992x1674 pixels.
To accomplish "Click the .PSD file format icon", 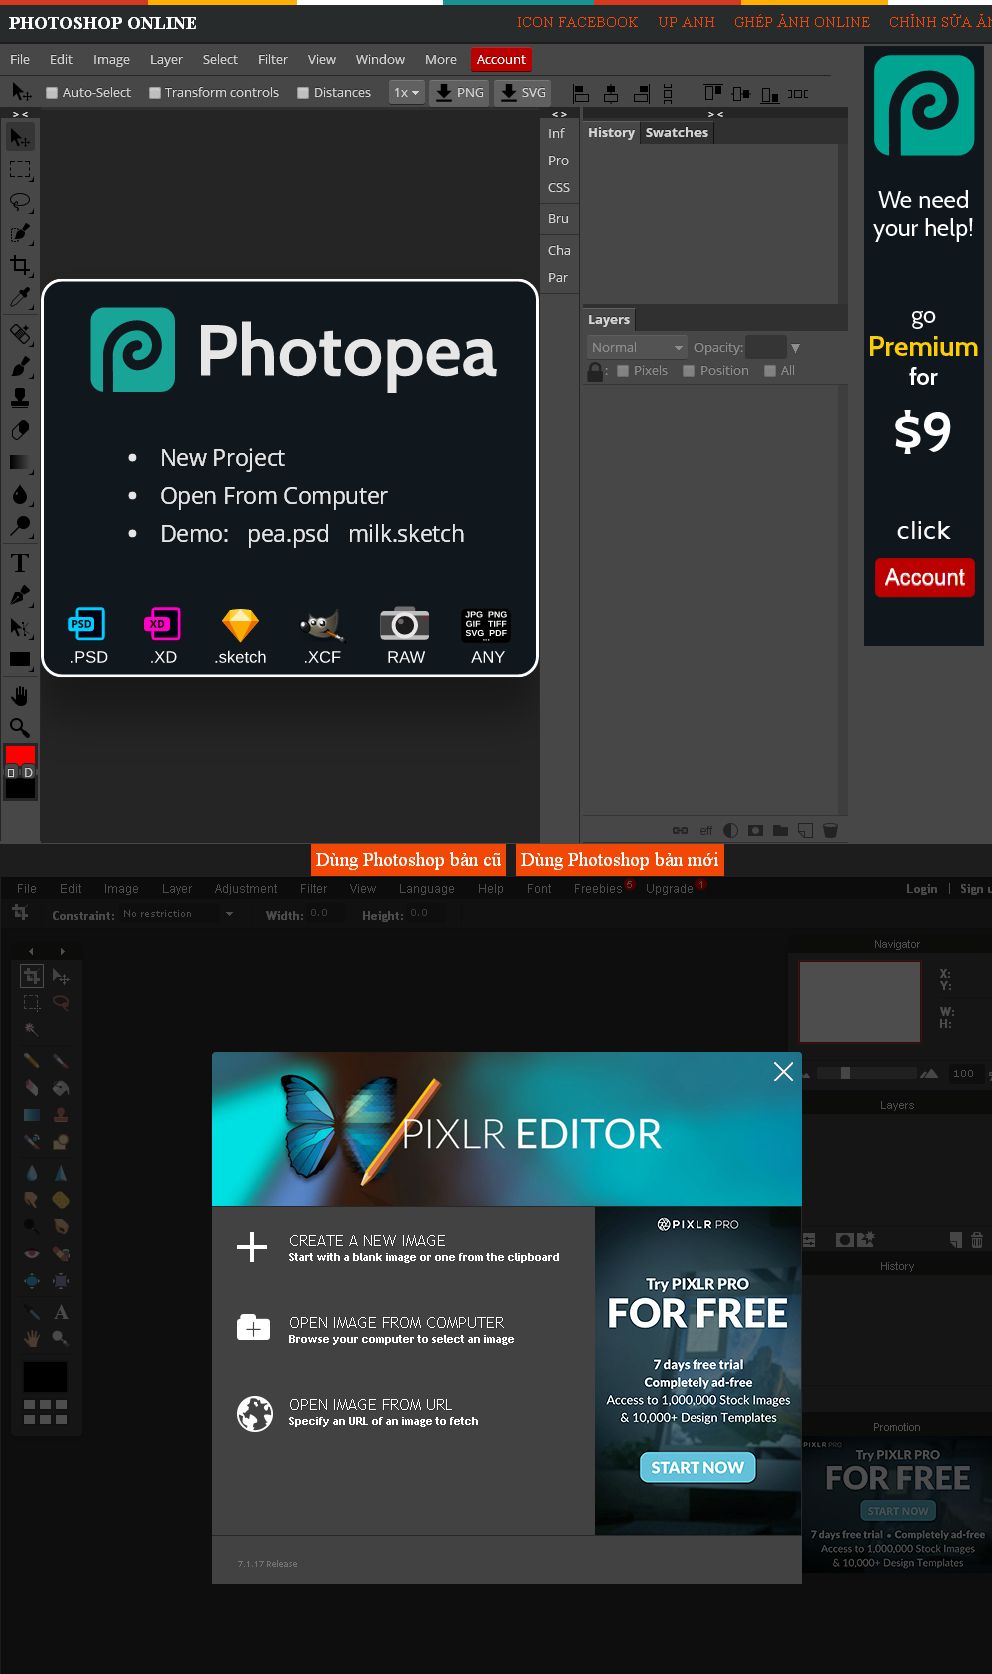I will click(x=87, y=636).
